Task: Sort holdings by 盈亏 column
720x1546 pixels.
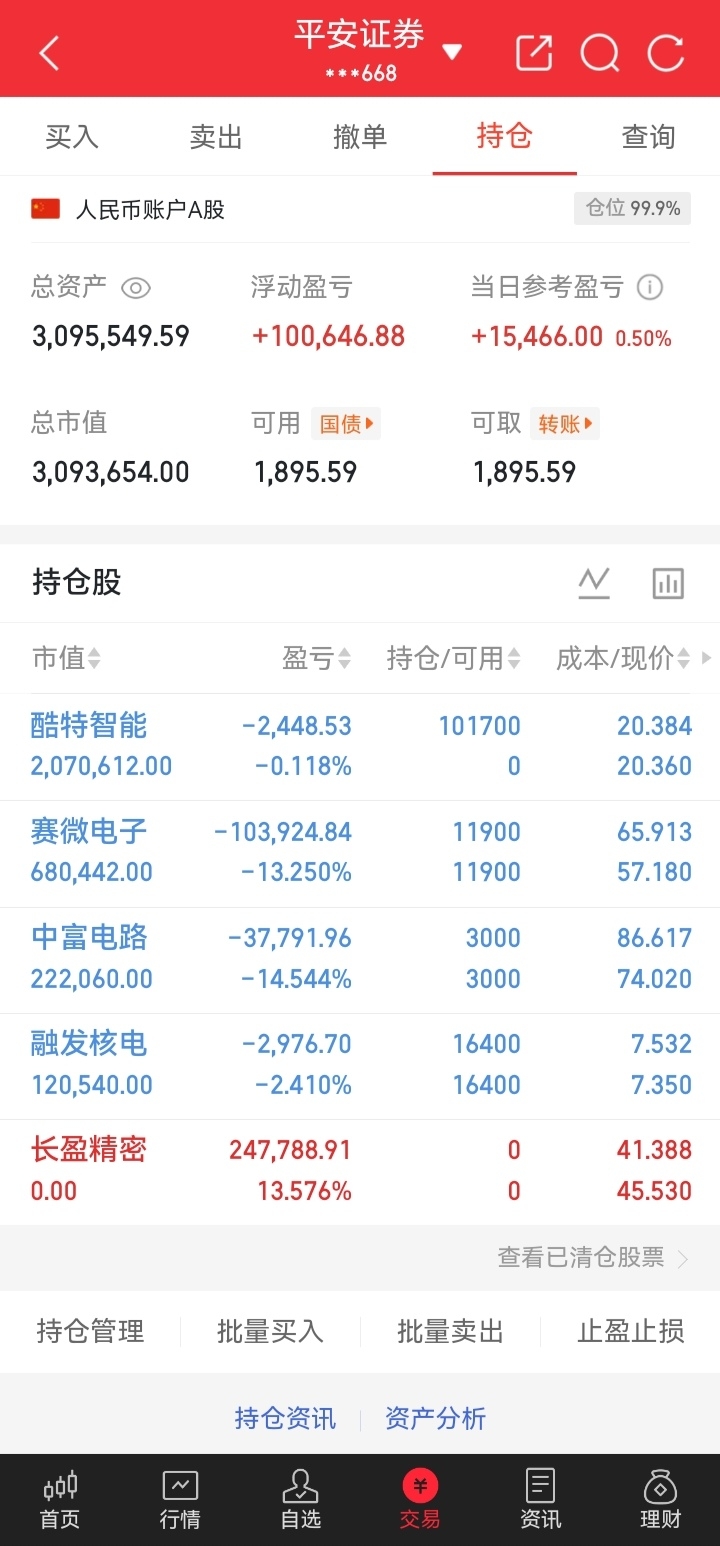Action: pos(316,658)
